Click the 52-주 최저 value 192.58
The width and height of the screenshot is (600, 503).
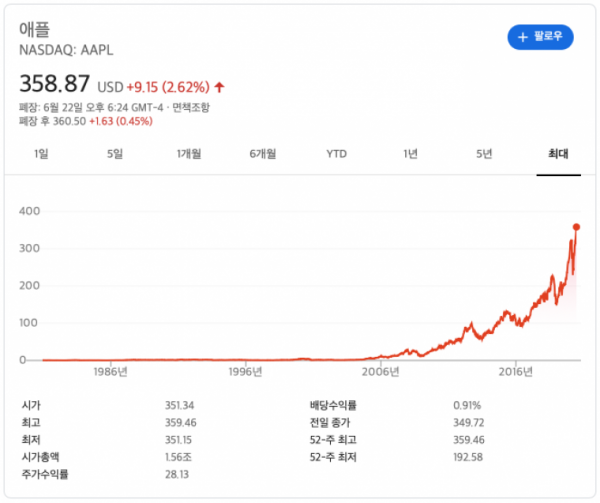pyautogui.click(x=468, y=457)
